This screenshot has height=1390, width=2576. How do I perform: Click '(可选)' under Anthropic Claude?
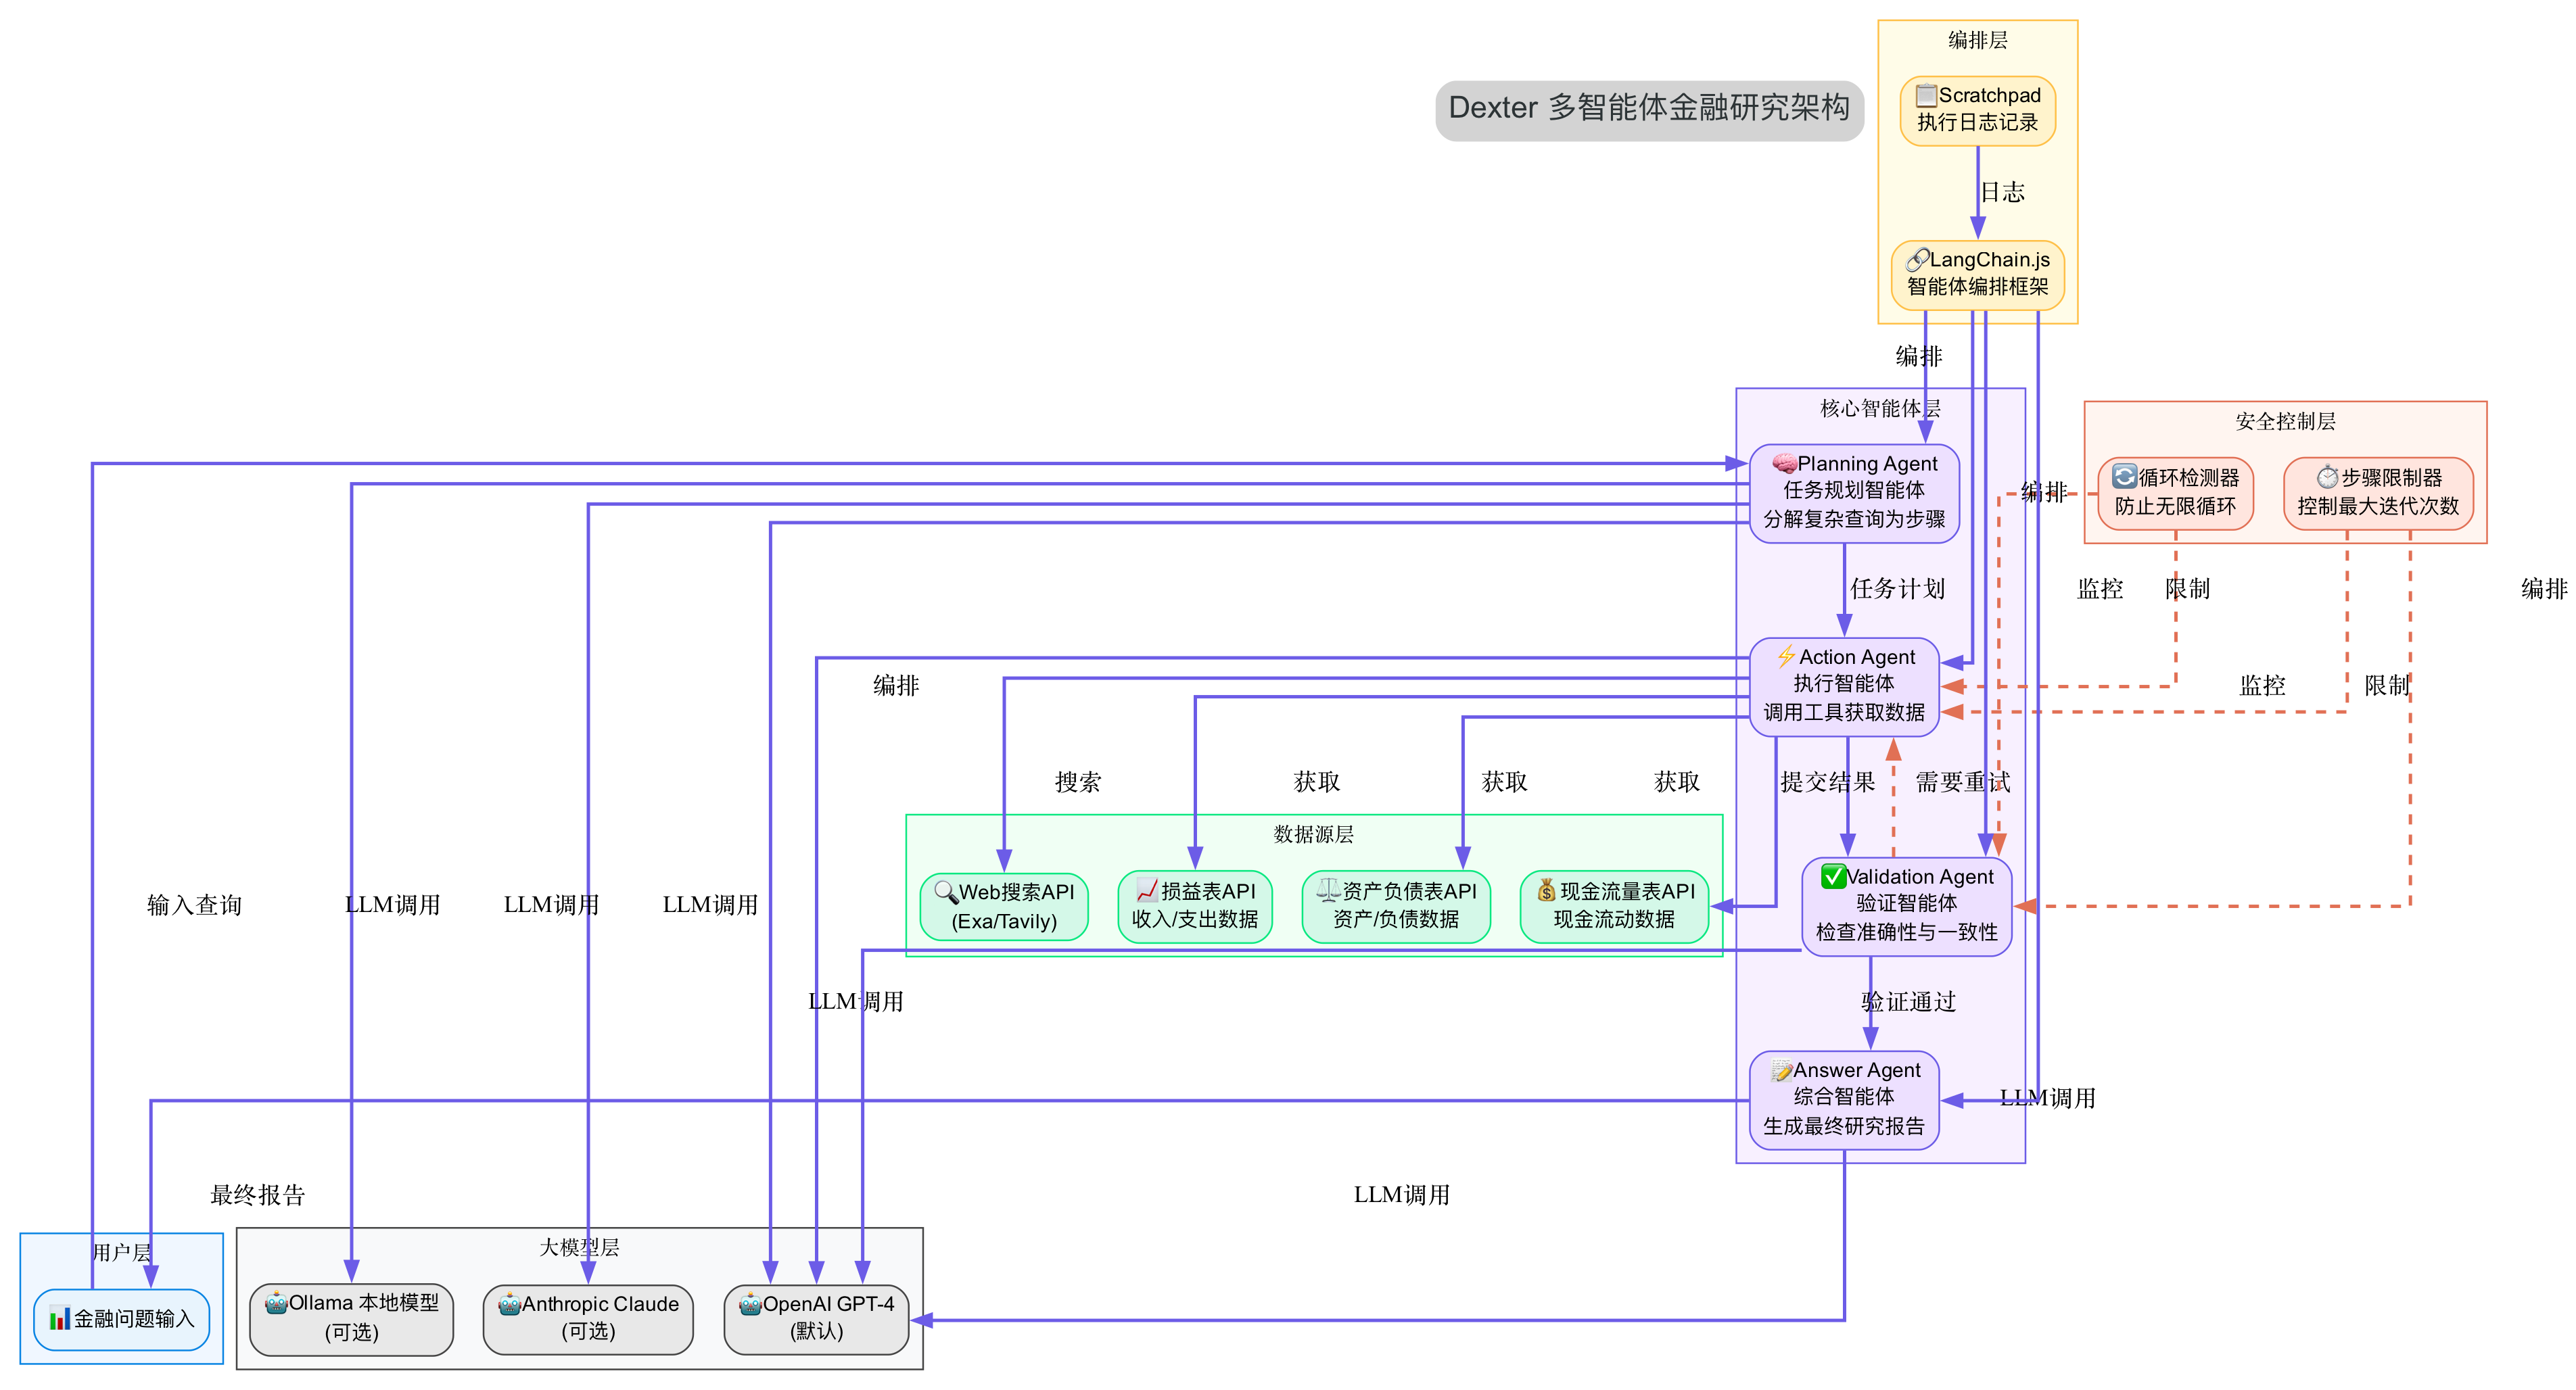(588, 1331)
